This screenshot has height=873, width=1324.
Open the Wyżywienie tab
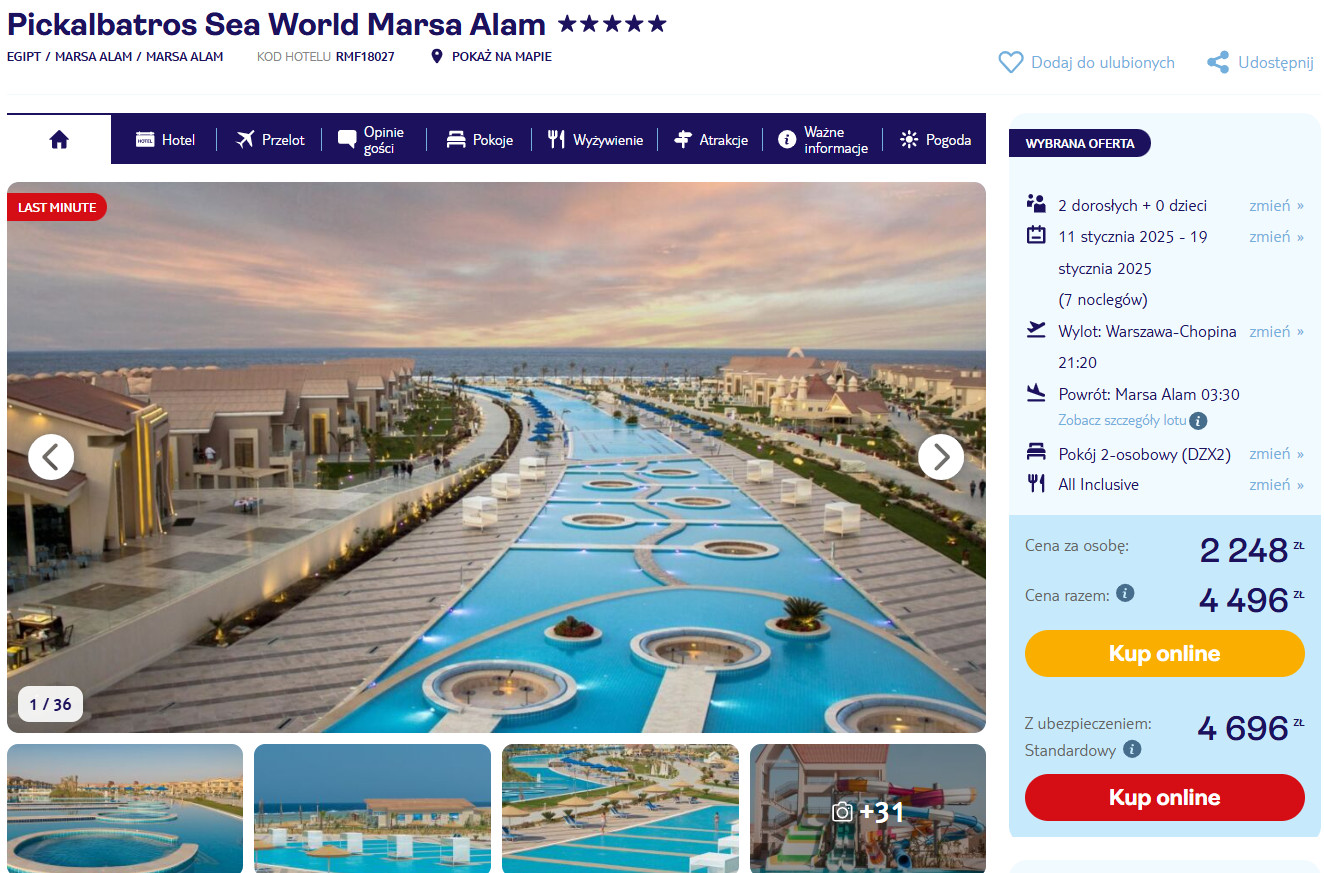595,140
